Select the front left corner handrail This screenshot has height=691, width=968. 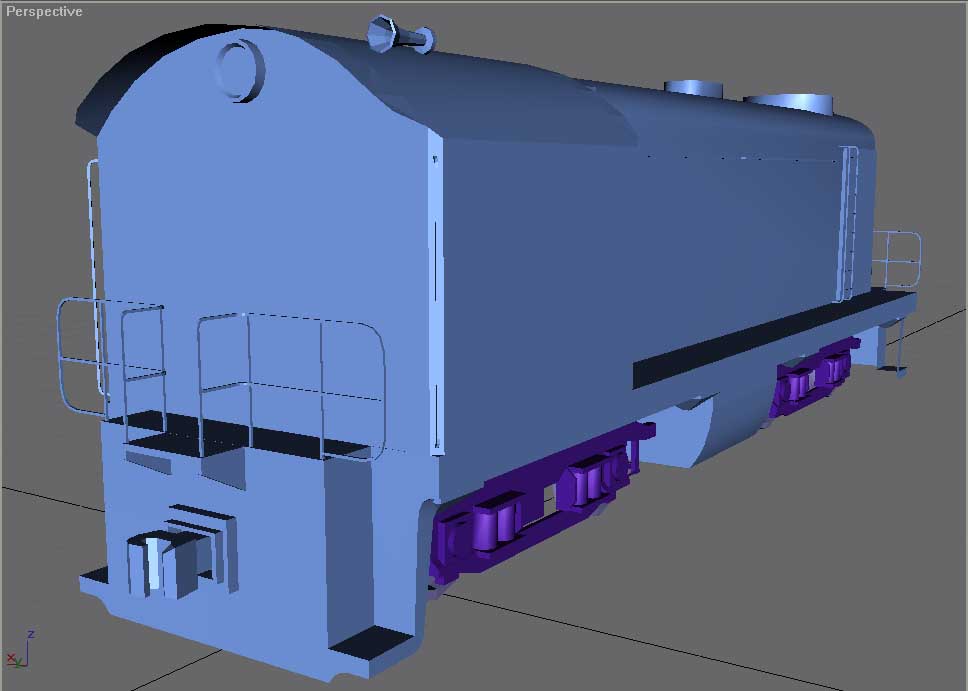pyautogui.click(x=110, y=350)
